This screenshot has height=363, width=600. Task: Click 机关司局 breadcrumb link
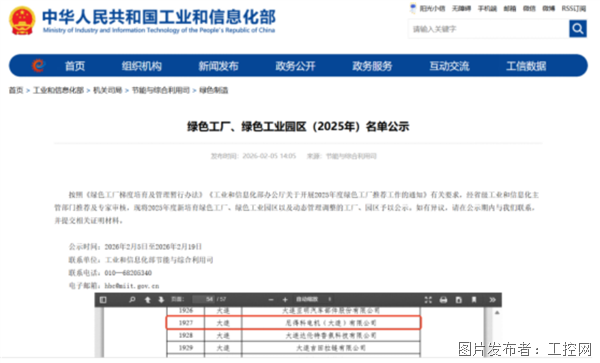[x=108, y=90]
